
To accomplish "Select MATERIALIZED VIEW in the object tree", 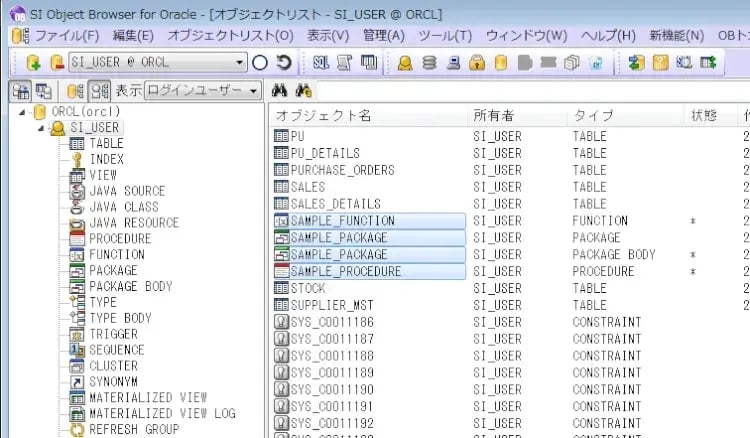I will 148,397.
